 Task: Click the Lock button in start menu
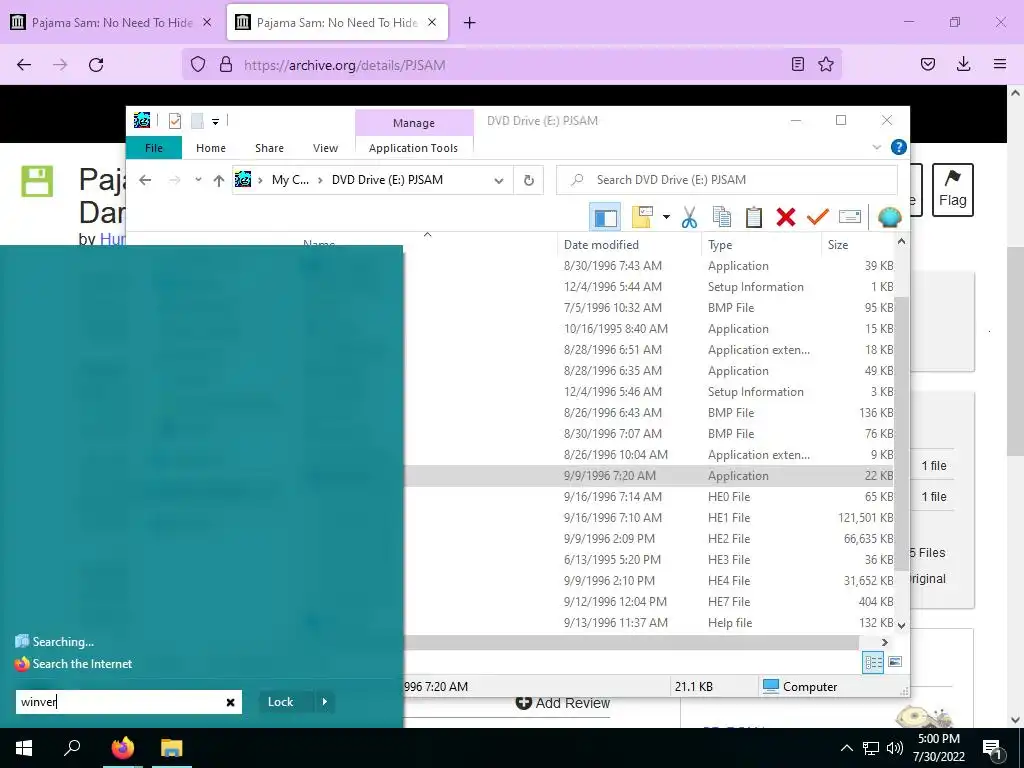pos(281,702)
